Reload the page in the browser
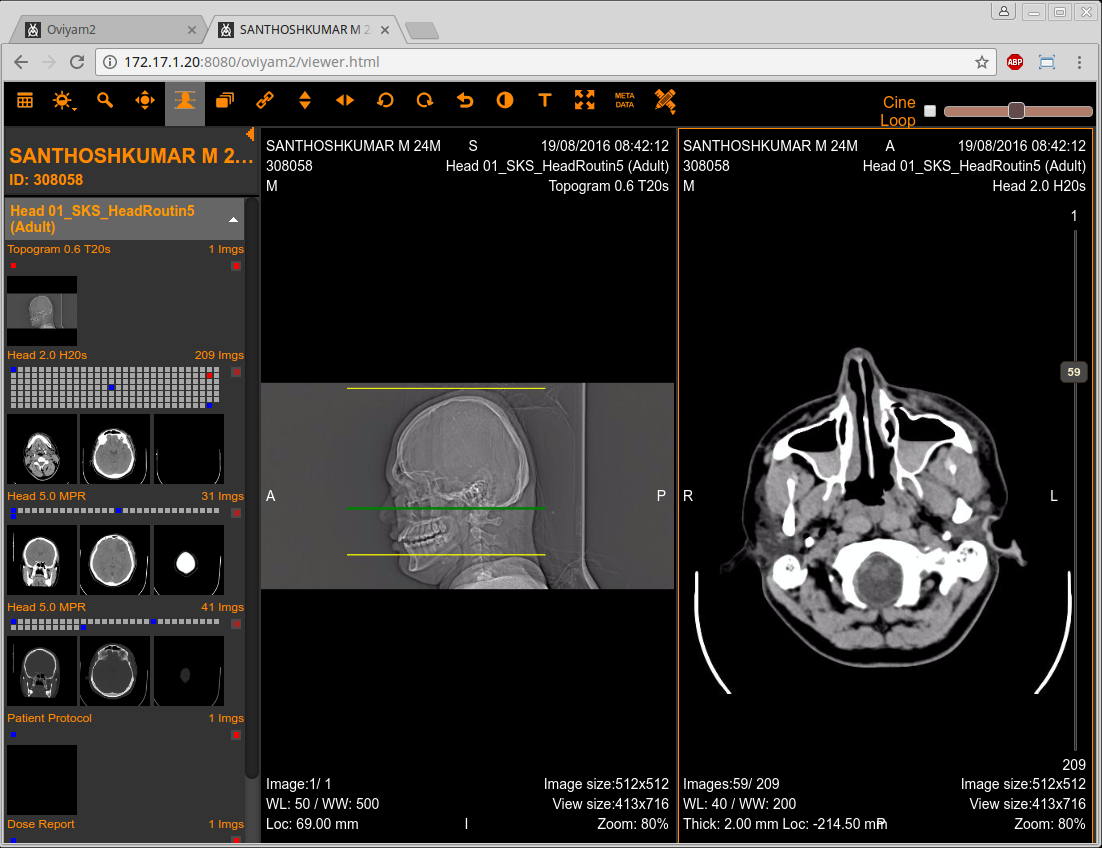1102x848 pixels. [77, 62]
